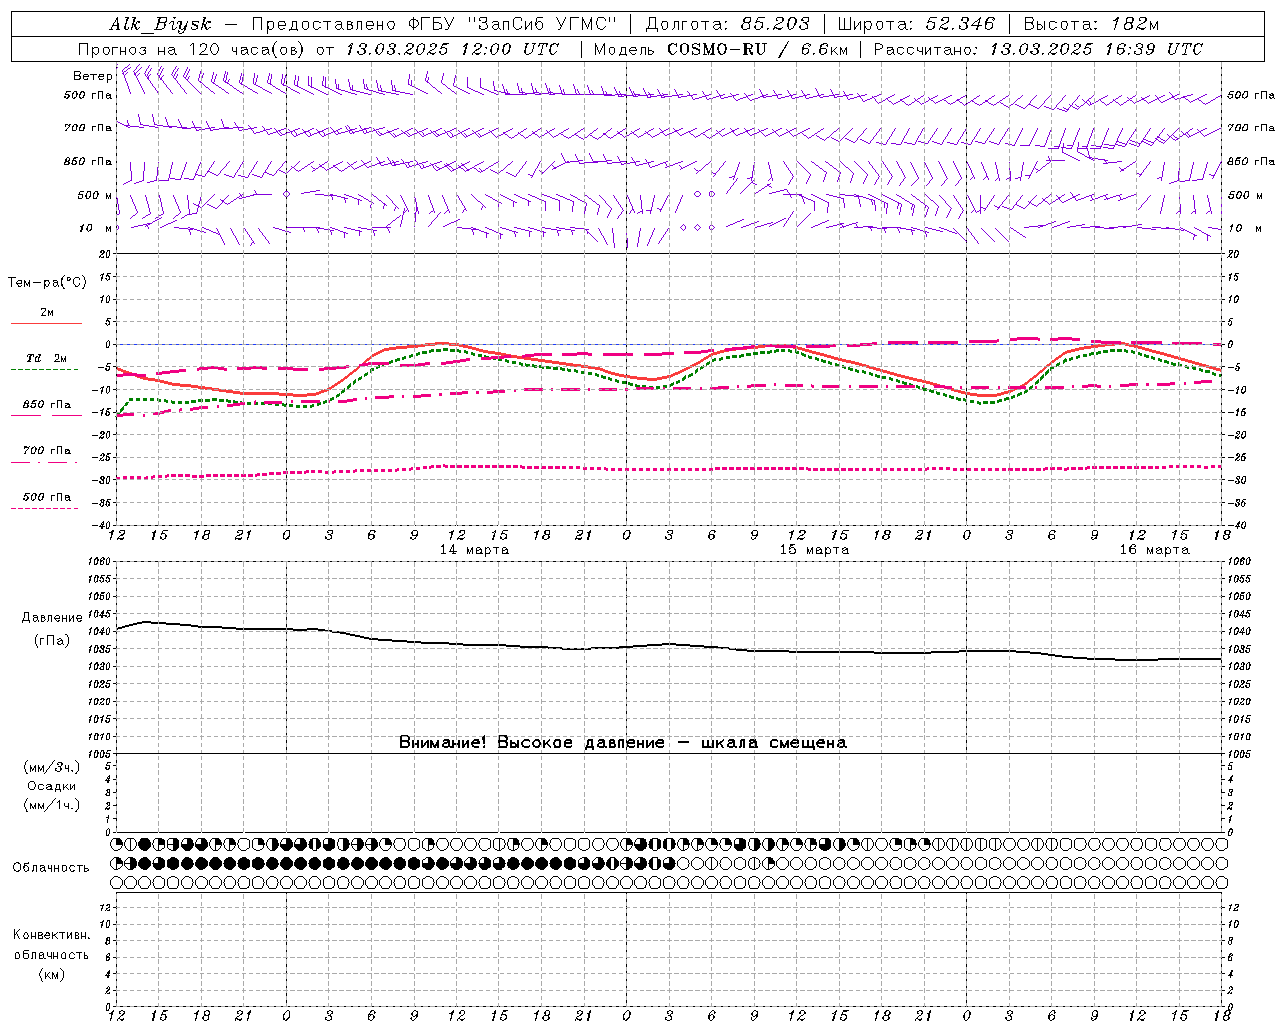Click the (мм/1ч.) precipitation unit label
1280x1024 pixels.
(x=52, y=805)
